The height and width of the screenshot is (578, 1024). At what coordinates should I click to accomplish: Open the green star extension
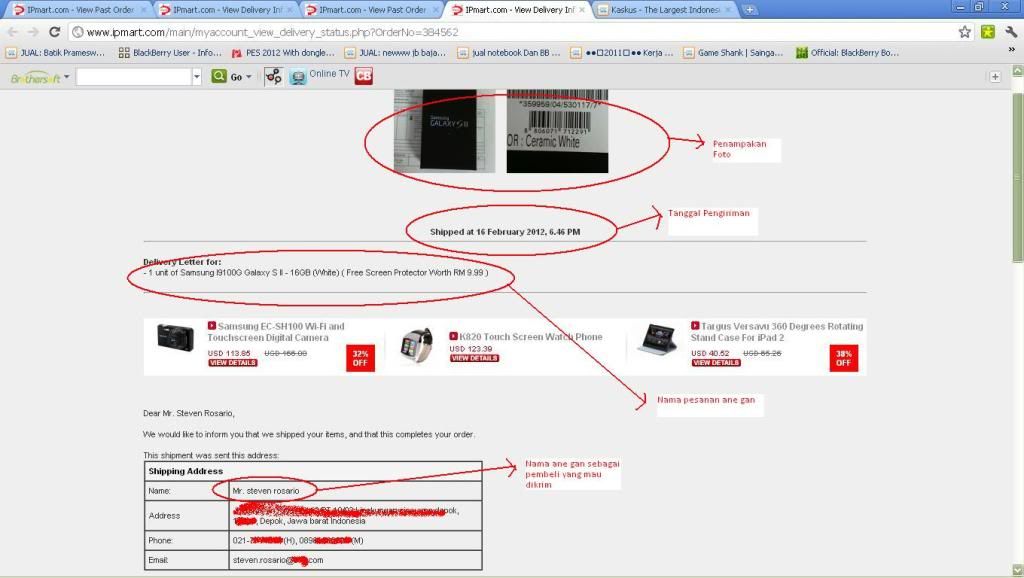pyautogui.click(x=988, y=32)
